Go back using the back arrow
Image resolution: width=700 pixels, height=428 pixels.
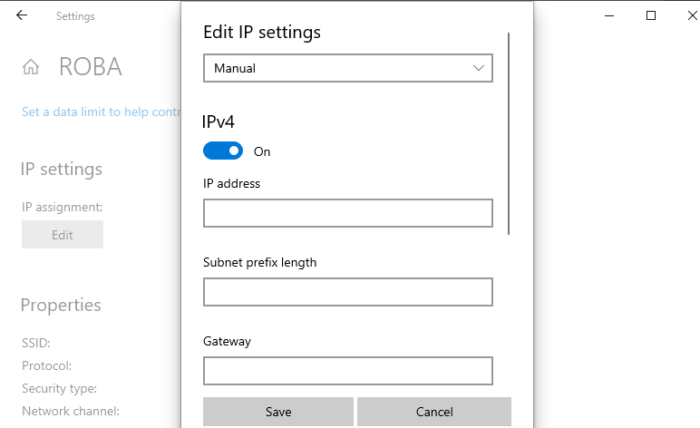coord(22,16)
